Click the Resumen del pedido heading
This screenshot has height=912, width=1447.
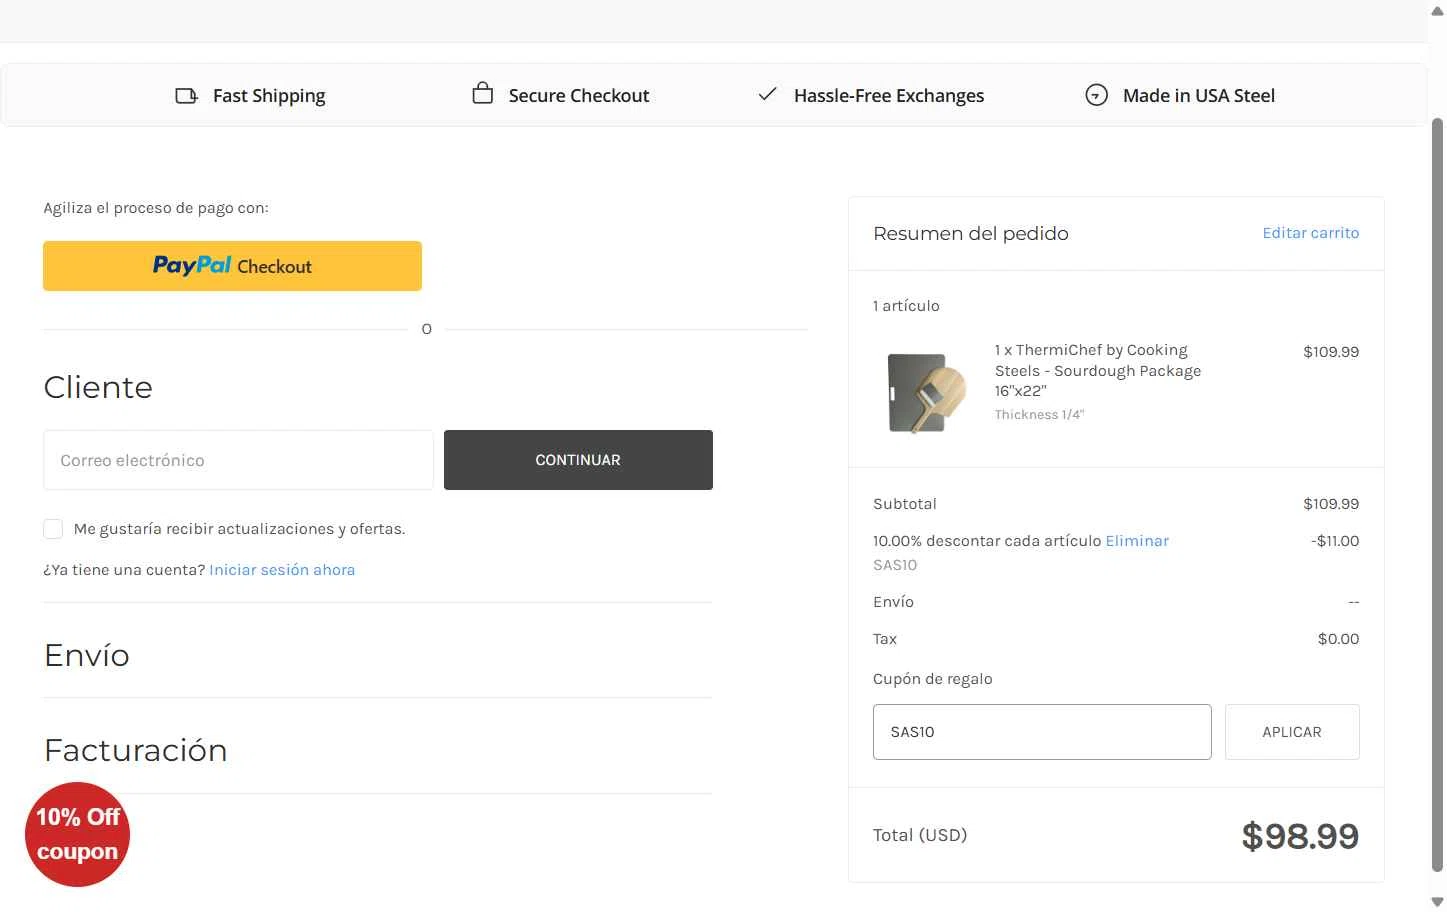coord(971,234)
